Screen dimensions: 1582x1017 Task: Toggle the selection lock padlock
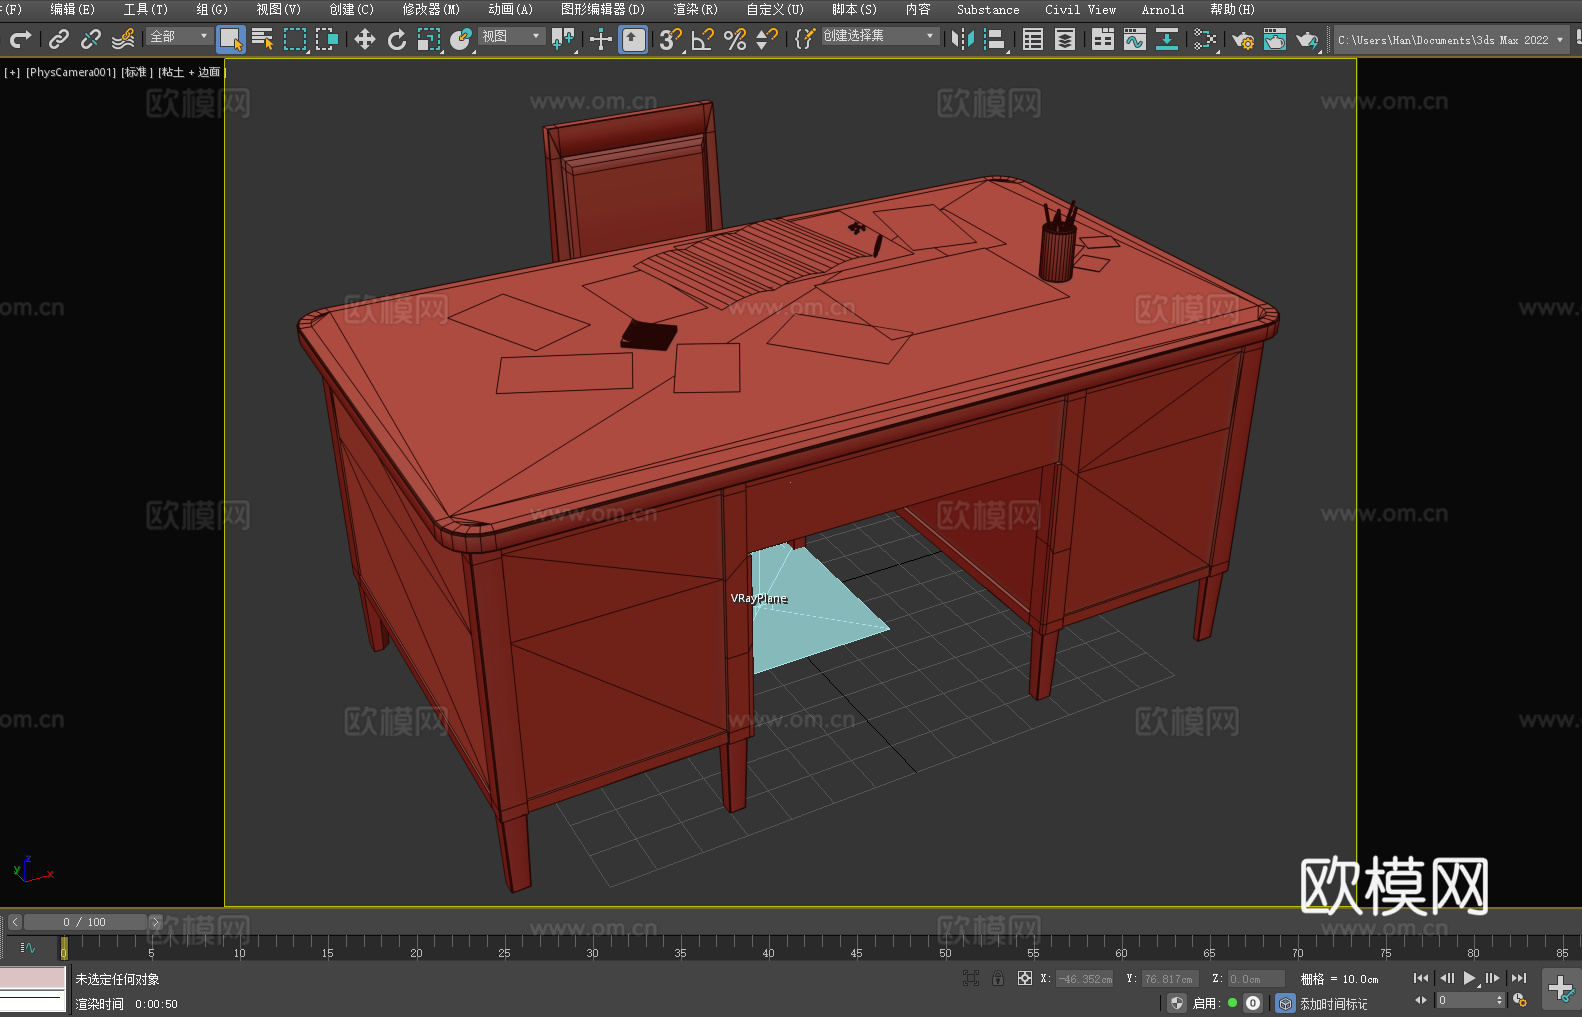pyautogui.click(x=997, y=978)
